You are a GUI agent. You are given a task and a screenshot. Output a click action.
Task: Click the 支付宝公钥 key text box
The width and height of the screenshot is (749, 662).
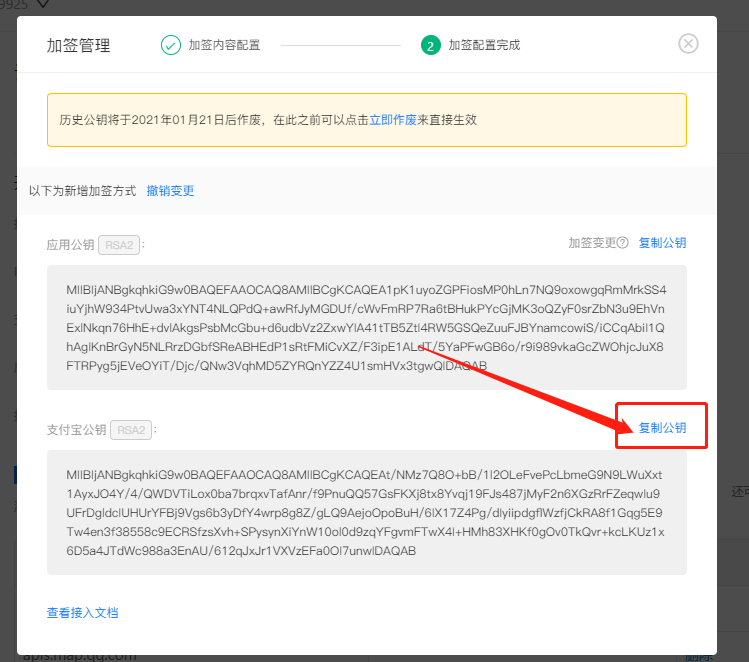367,513
